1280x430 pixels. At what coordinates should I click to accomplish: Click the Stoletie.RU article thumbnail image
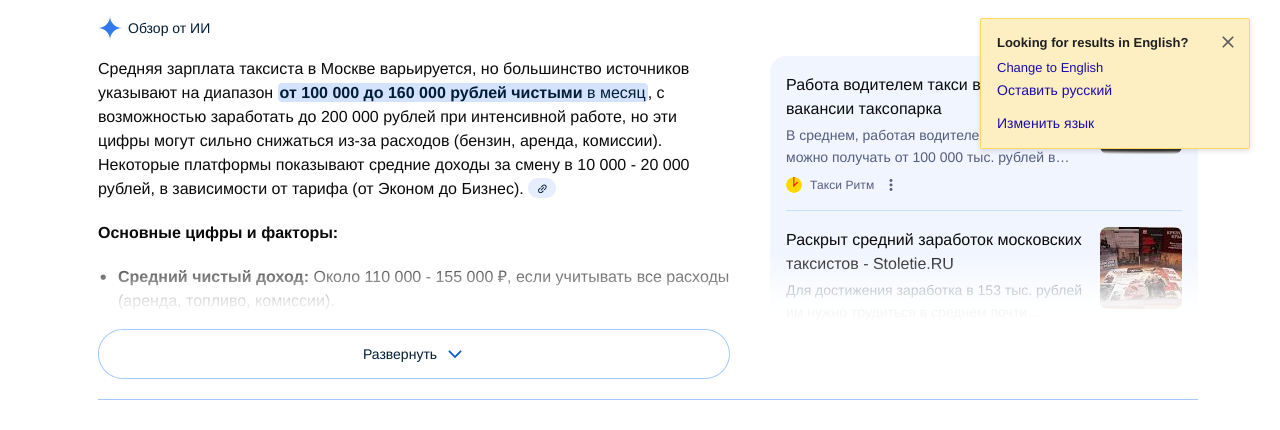(x=1140, y=267)
